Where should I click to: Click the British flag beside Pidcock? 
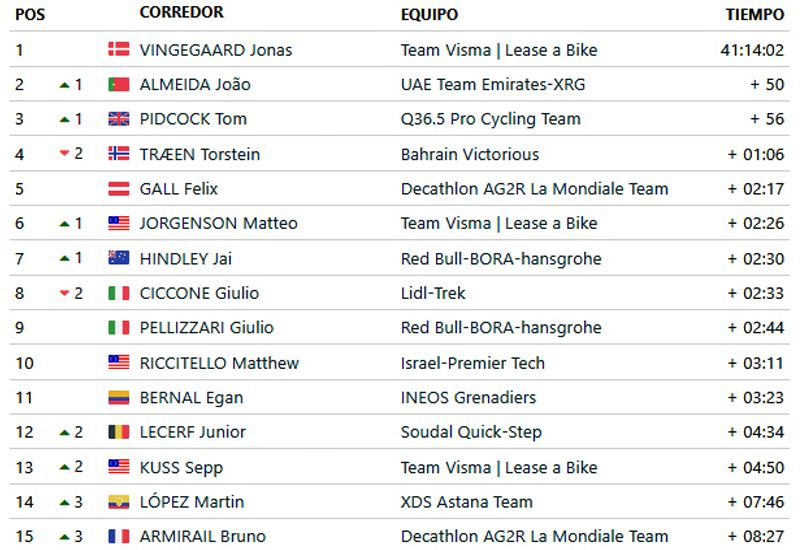(118, 119)
